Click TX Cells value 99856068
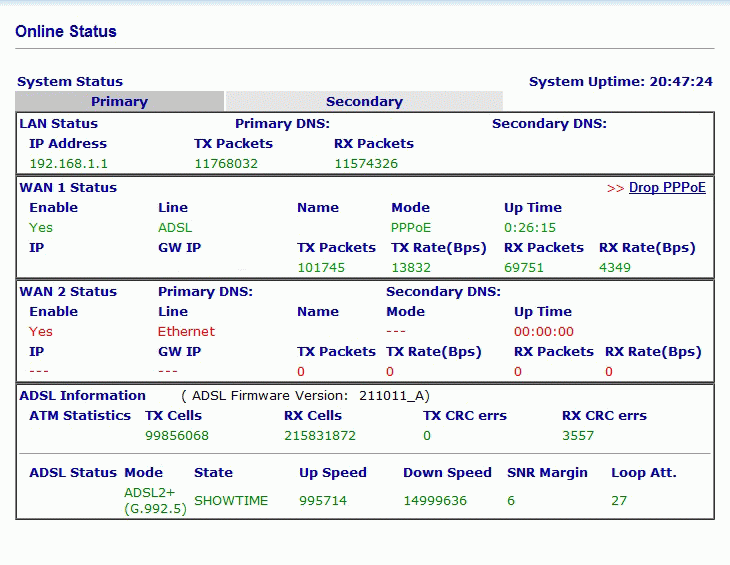Viewport: 730px width, 565px height. (177, 436)
